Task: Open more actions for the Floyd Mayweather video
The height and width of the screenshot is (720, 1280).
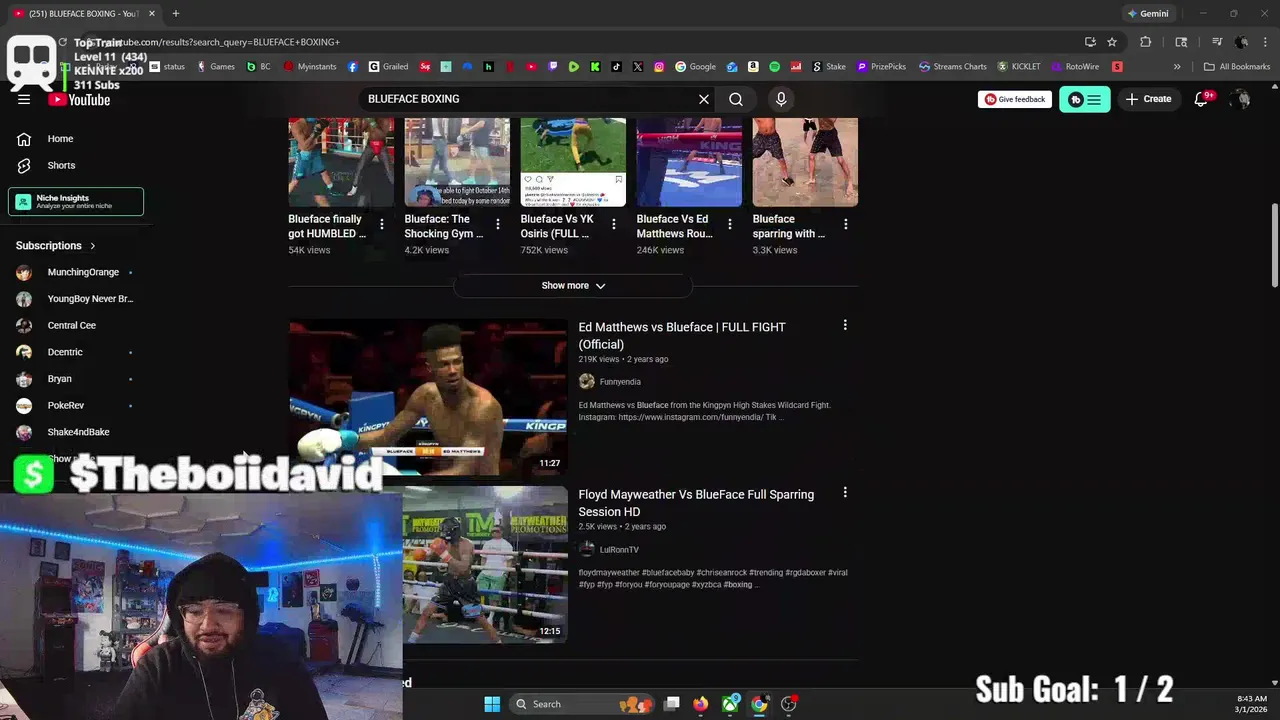Action: click(x=845, y=493)
